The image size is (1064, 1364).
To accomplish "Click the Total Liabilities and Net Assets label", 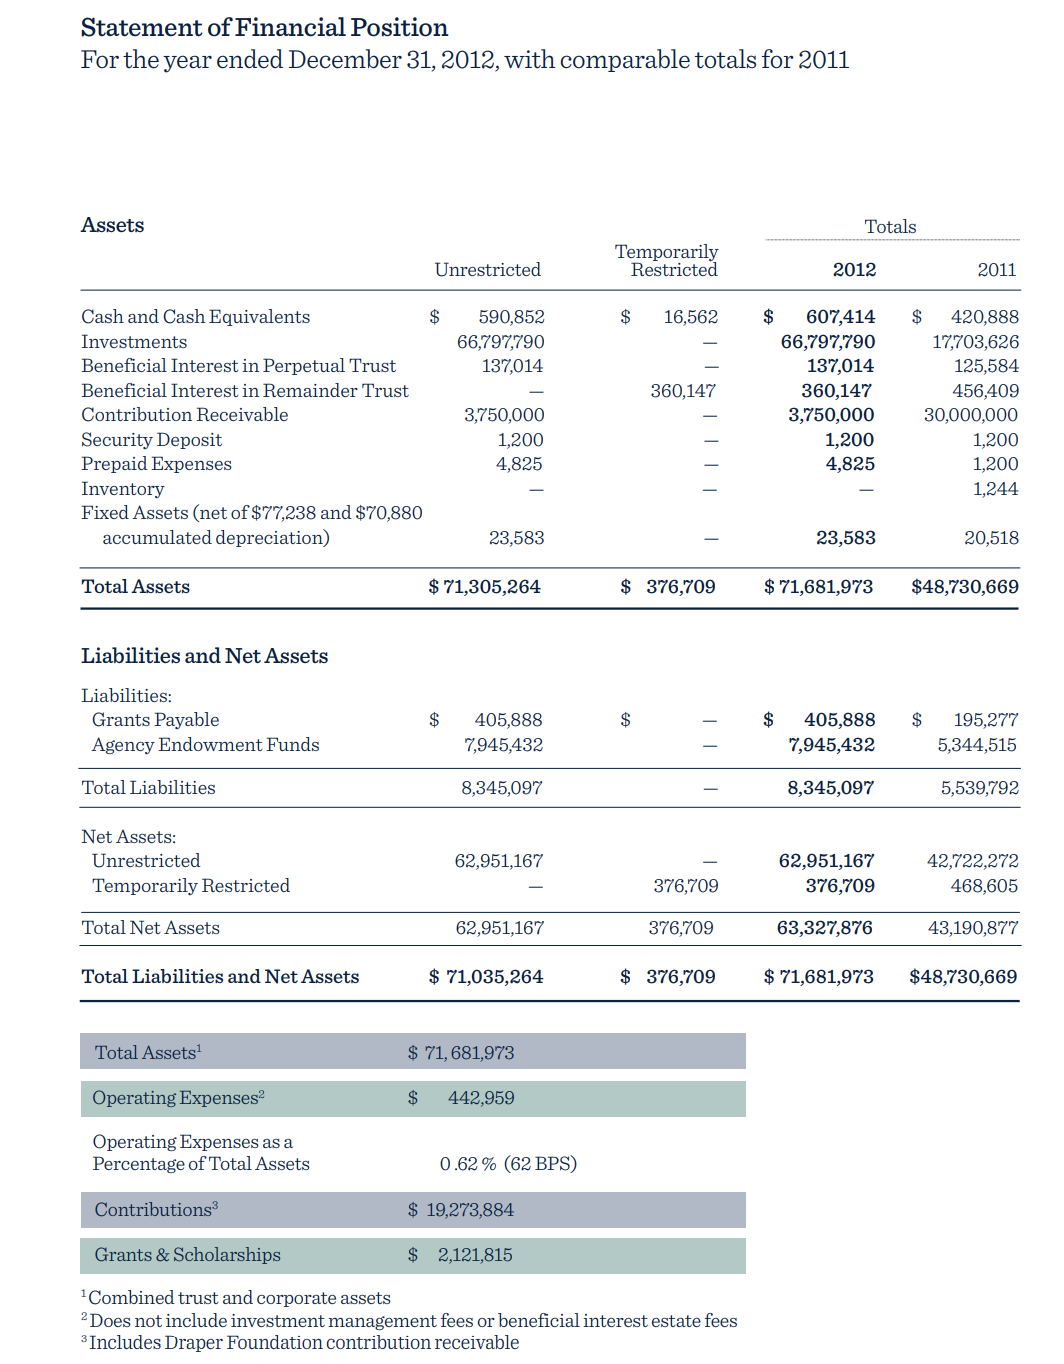I will point(220,977).
